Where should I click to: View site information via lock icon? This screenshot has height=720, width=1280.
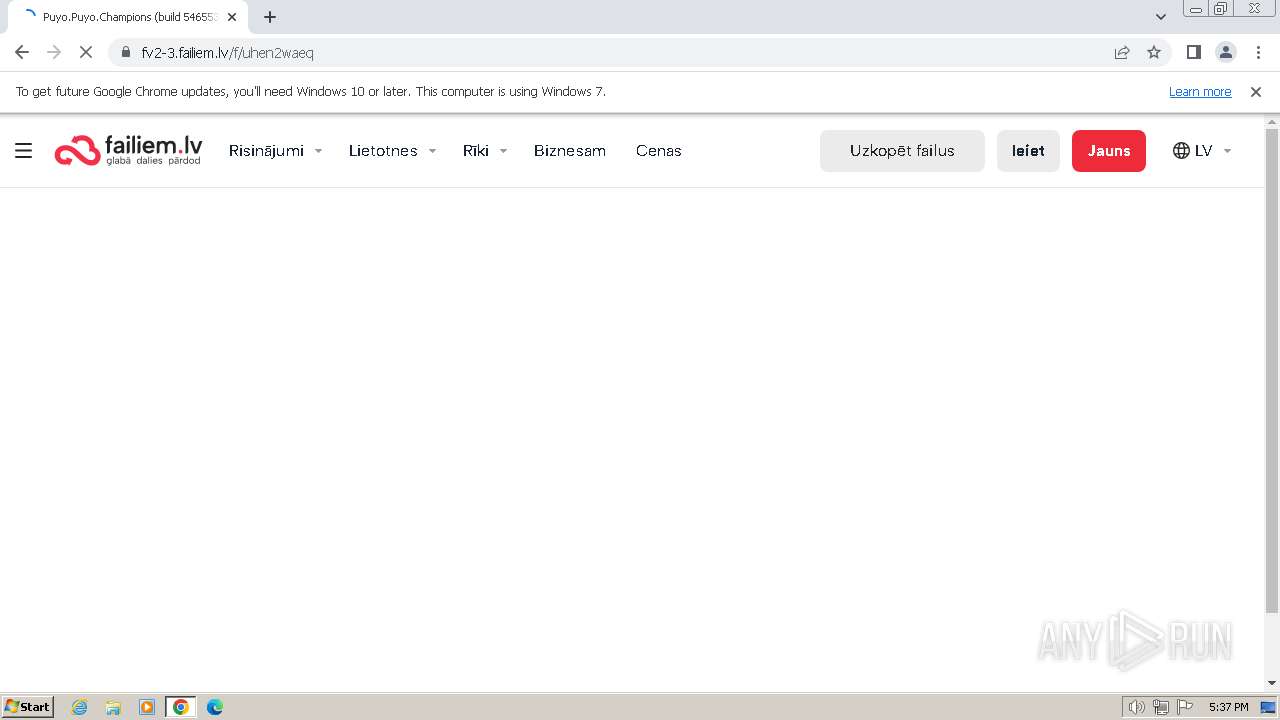(x=126, y=52)
